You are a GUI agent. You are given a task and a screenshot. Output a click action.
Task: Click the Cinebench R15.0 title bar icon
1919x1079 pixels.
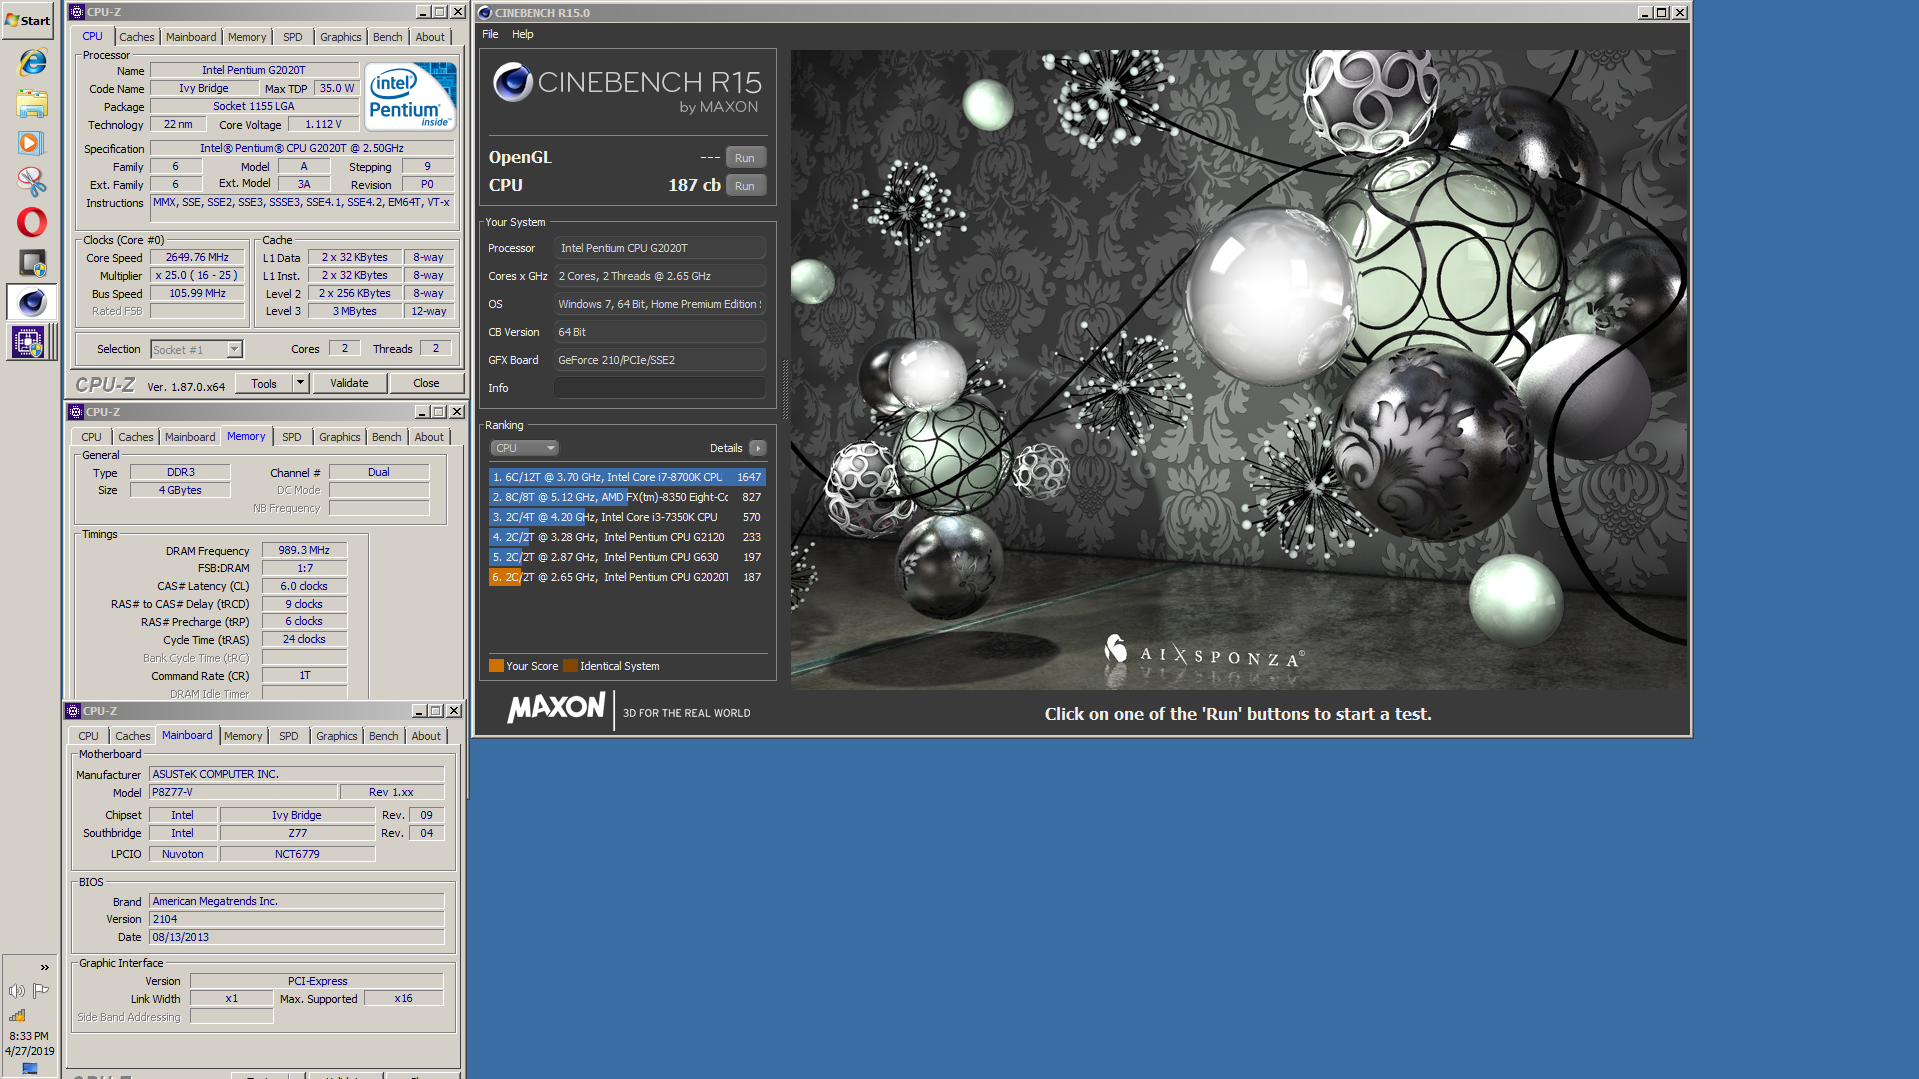484,13
